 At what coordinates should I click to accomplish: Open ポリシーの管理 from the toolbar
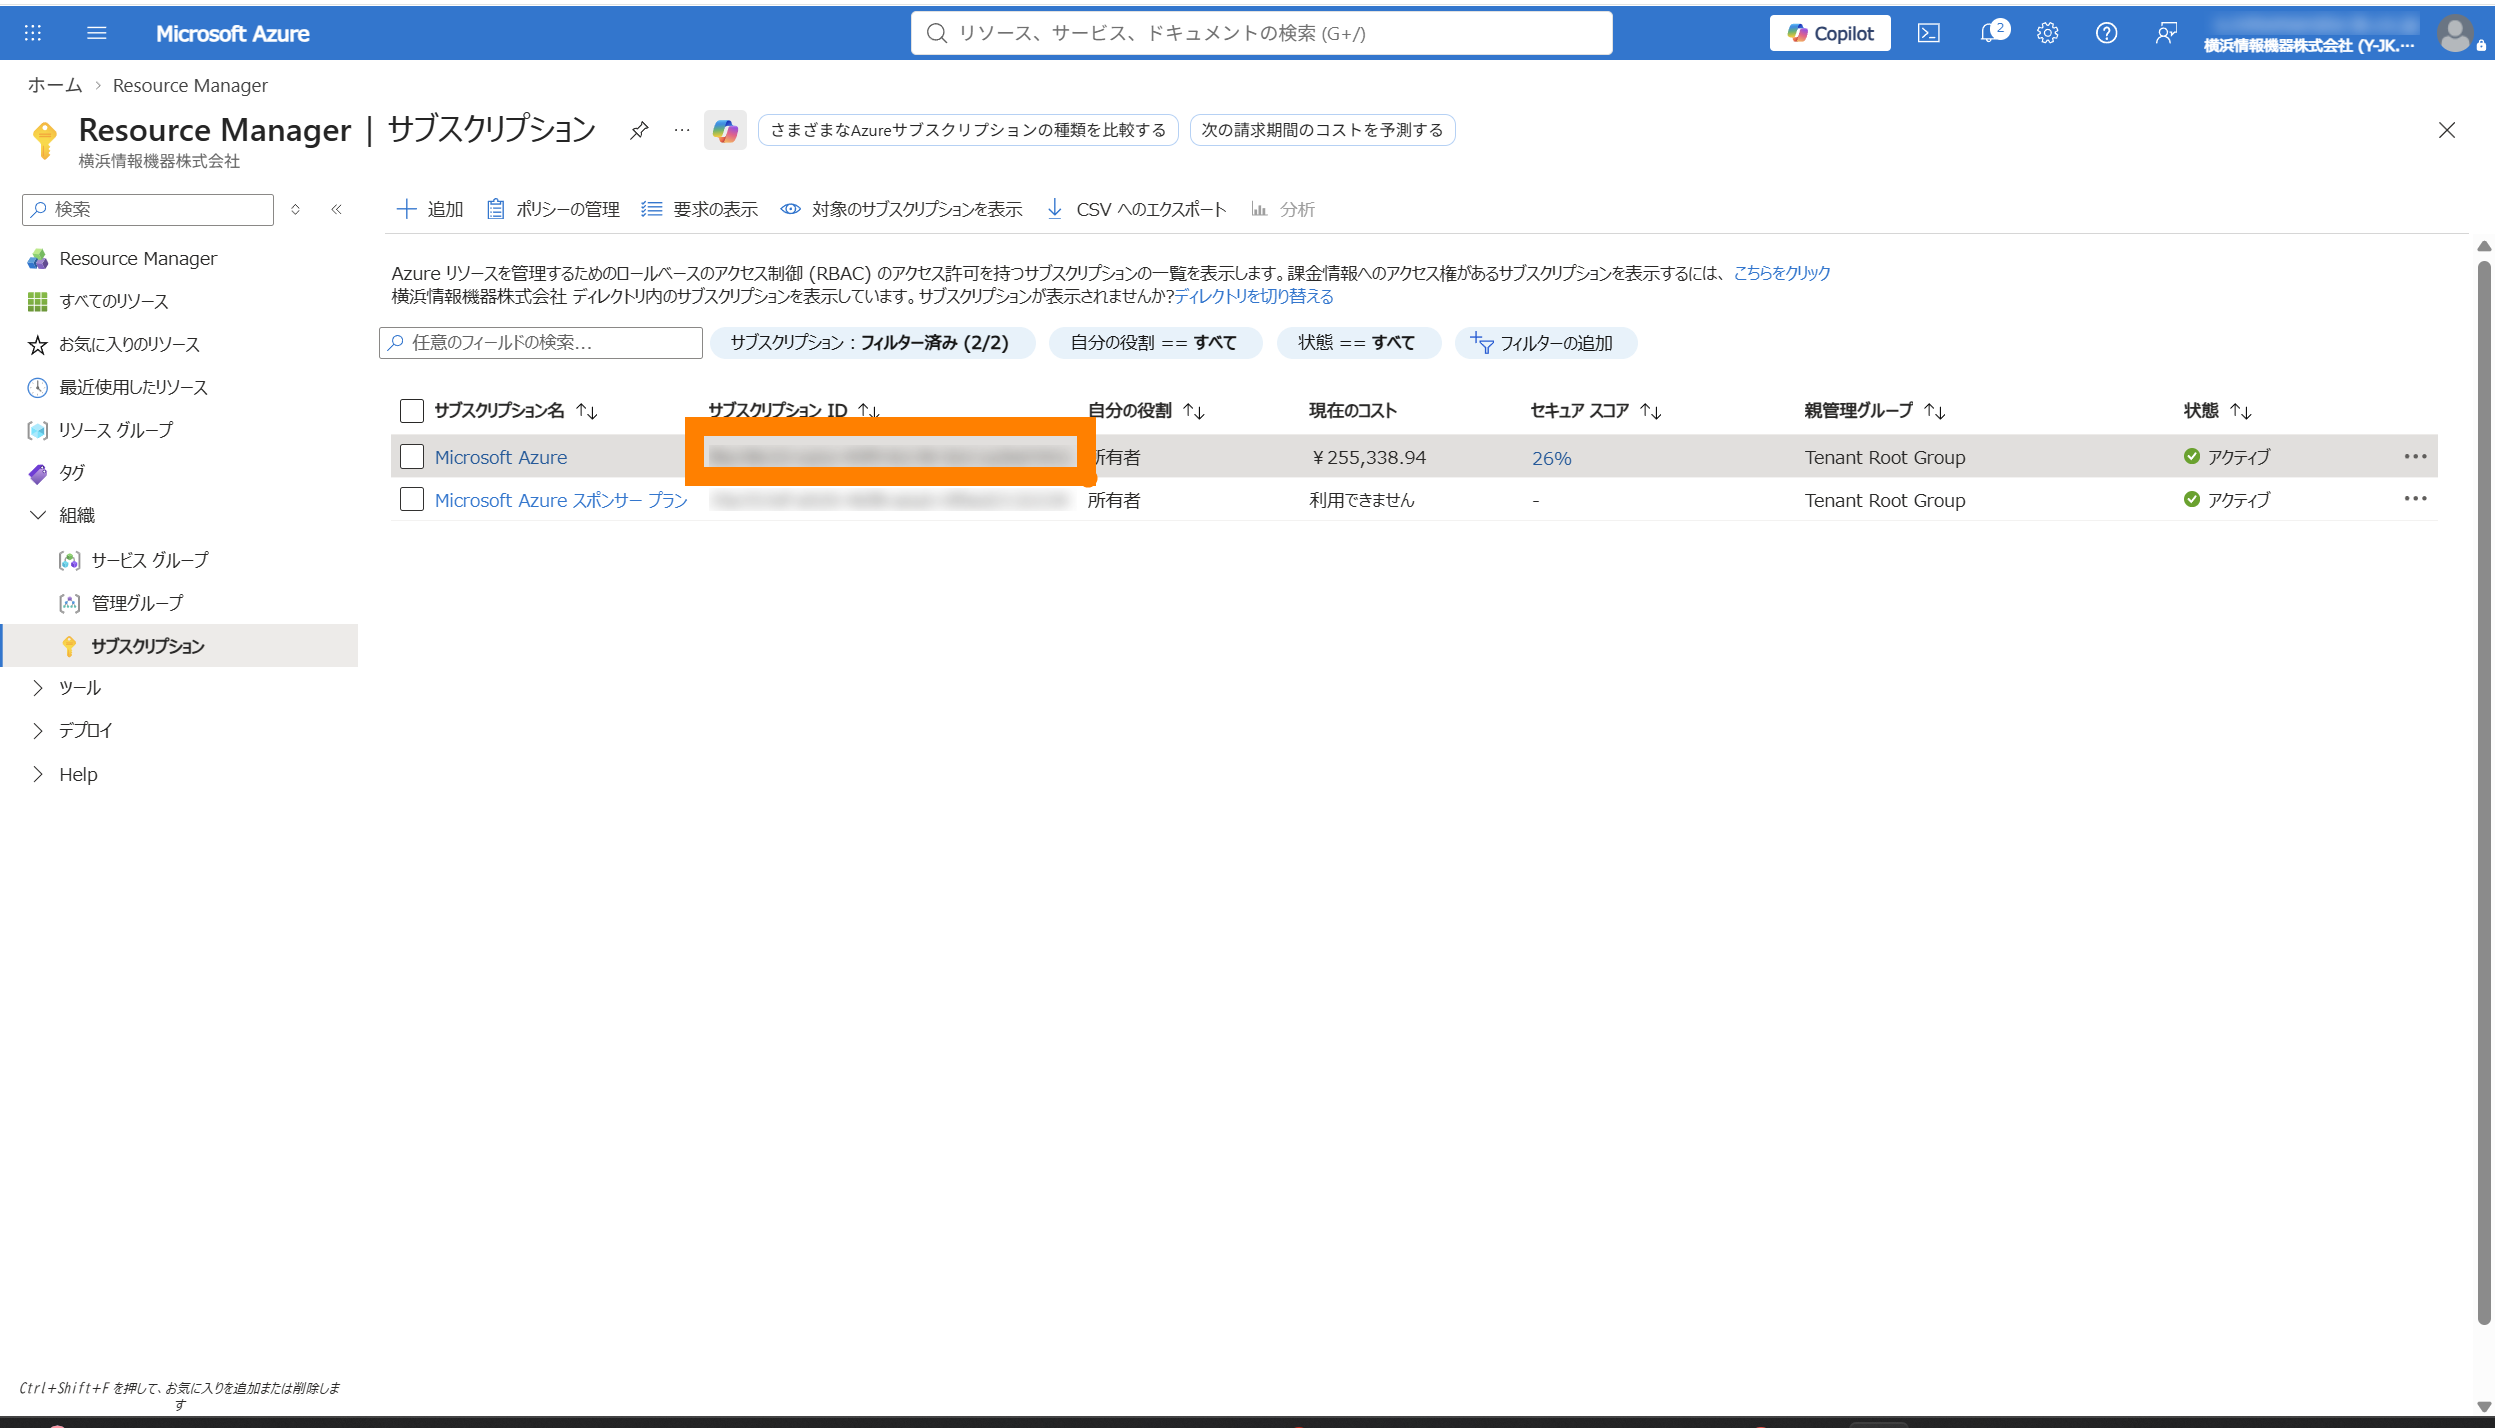[553, 209]
